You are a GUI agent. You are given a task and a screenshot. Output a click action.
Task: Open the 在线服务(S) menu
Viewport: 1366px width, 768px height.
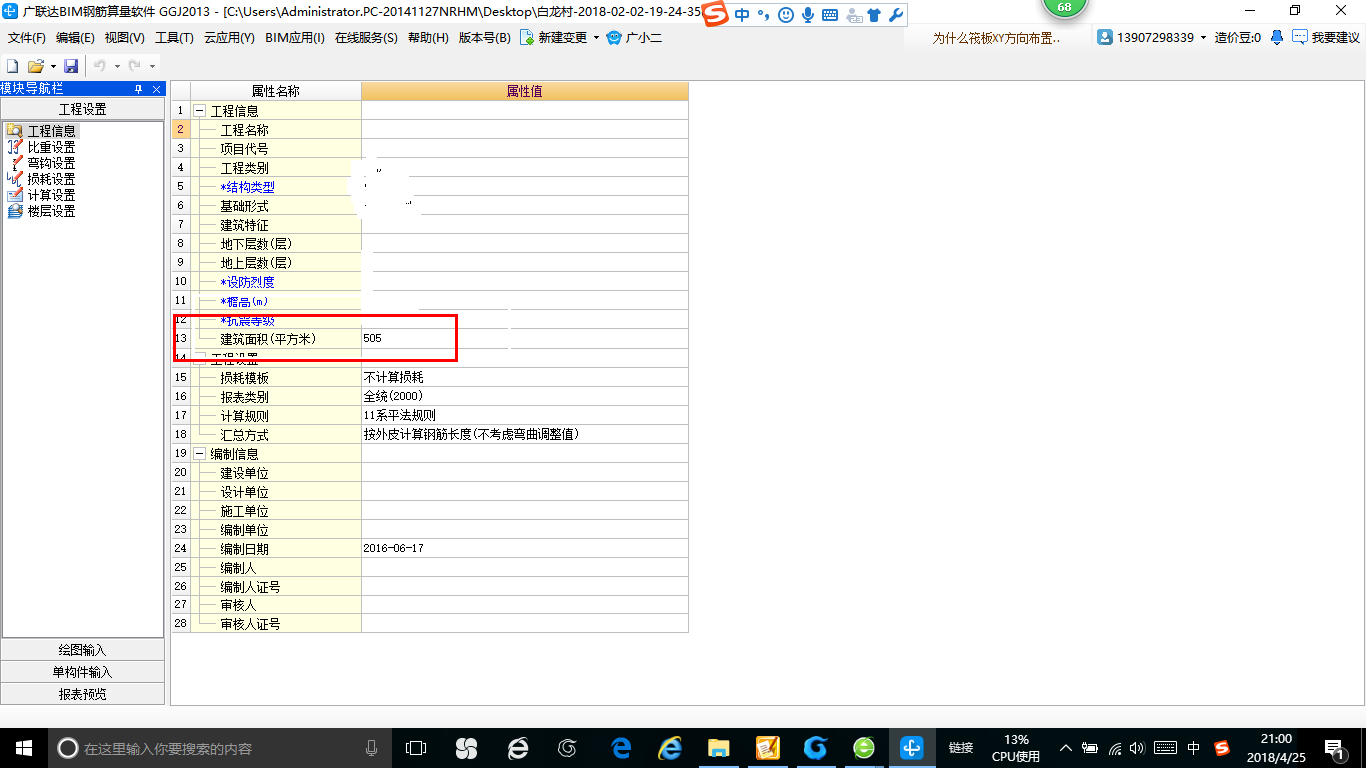[366, 38]
